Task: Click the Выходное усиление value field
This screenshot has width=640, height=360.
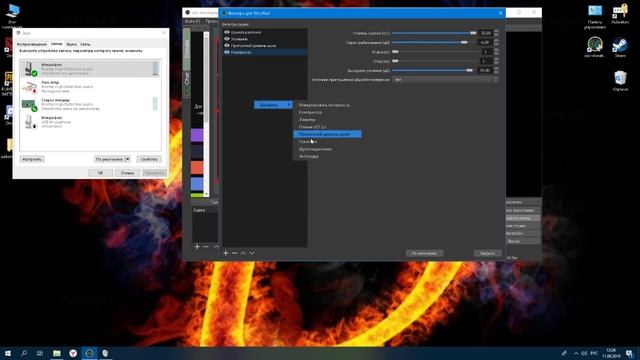Action: (486, 71)
